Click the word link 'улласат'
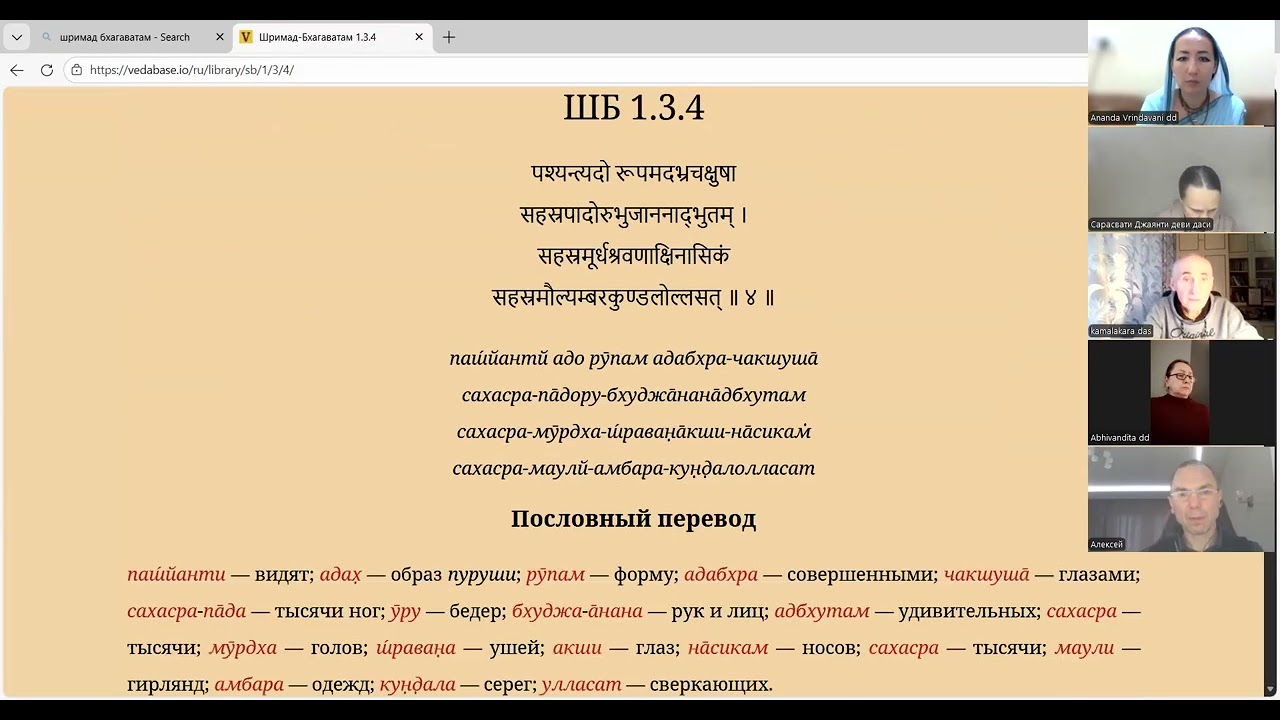 coord(581,685)
